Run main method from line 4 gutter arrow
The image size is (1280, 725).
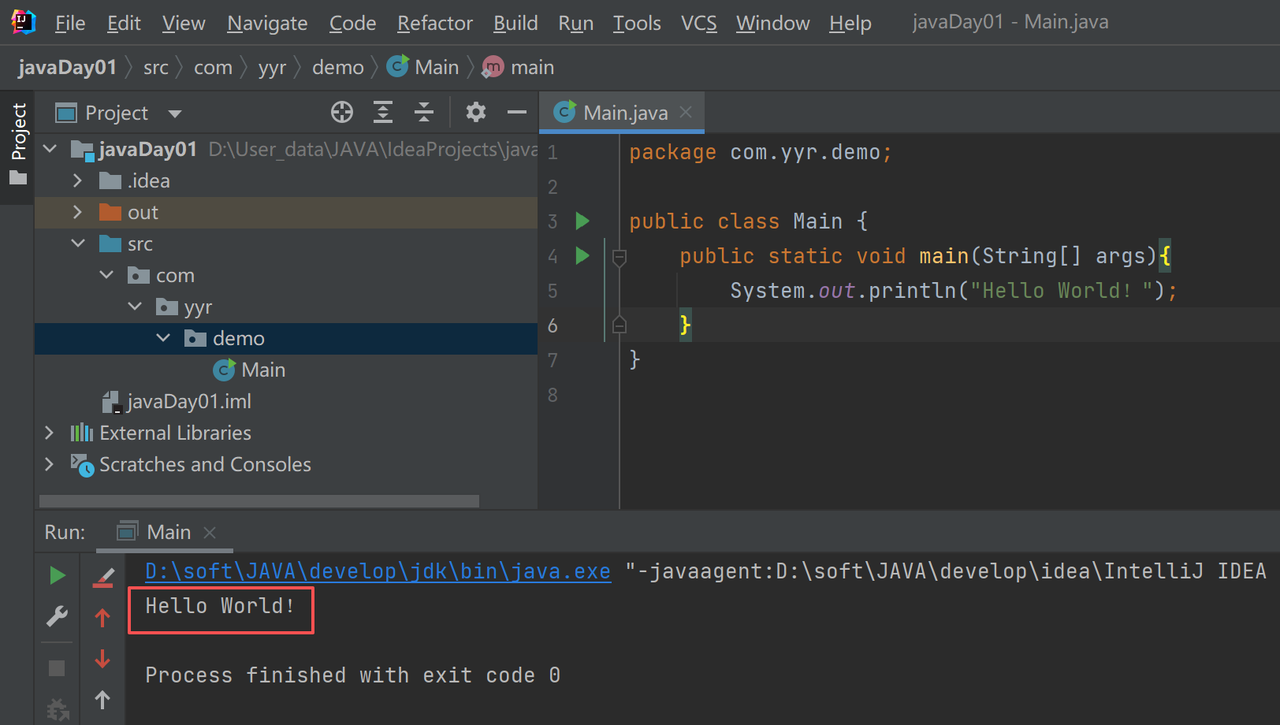click(582, 256)
